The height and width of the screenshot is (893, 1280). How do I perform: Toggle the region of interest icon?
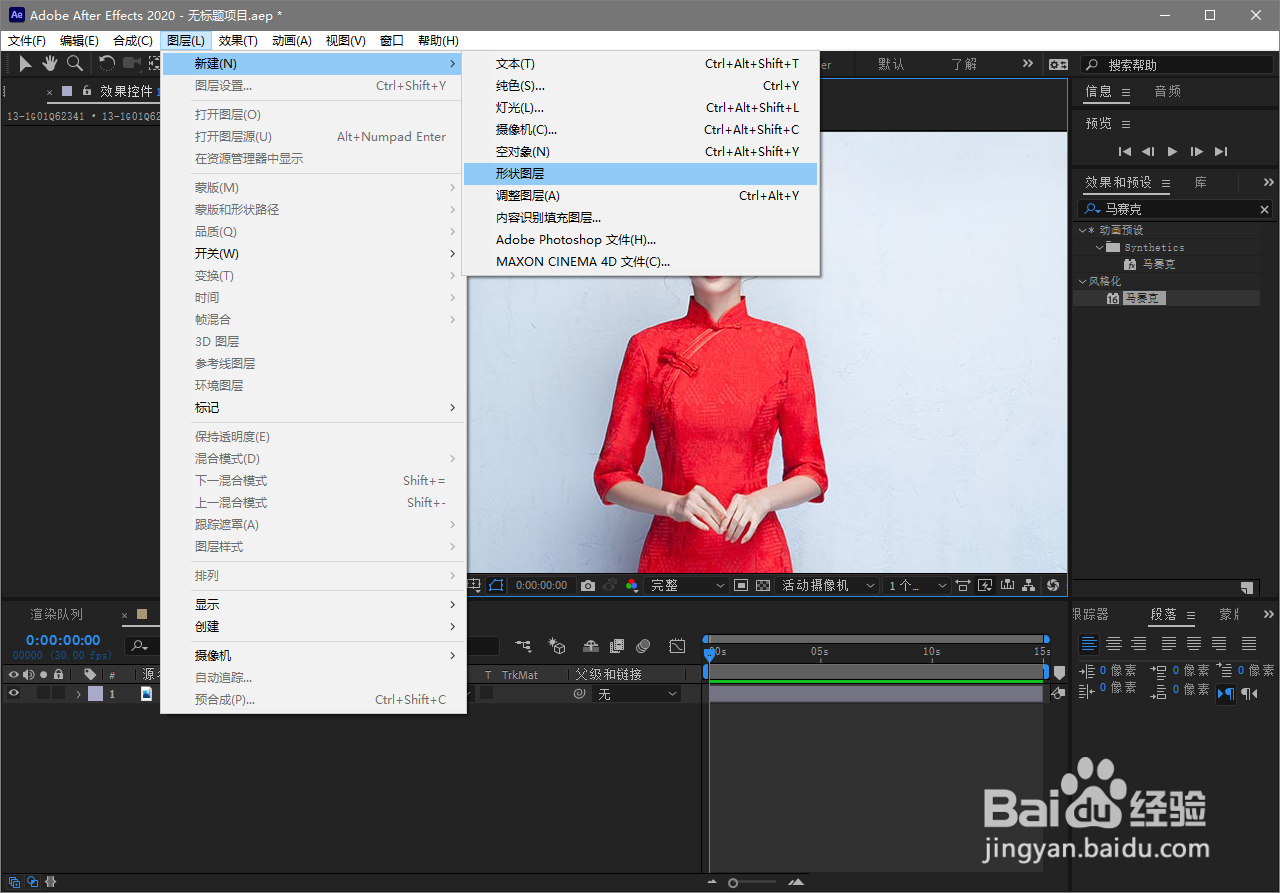pyautogui.click(x=741, y=586)
